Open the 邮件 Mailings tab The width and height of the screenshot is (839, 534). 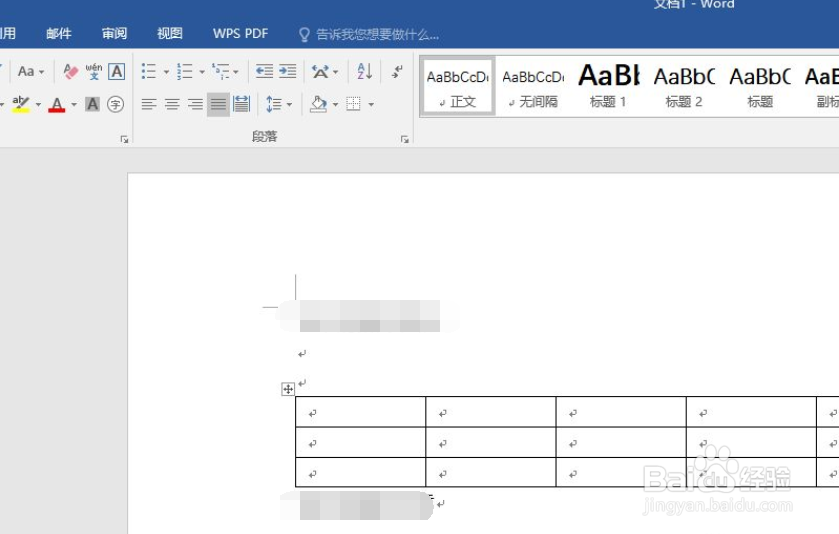pos(59,34)
